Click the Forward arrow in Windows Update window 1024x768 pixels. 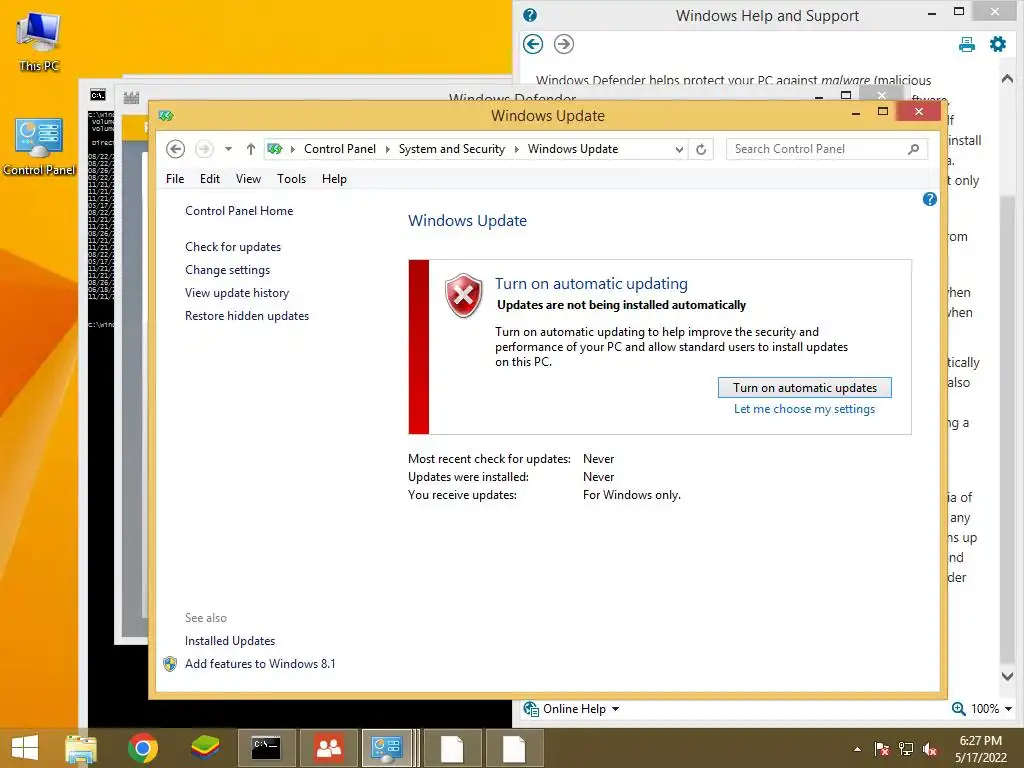[204, 149]
